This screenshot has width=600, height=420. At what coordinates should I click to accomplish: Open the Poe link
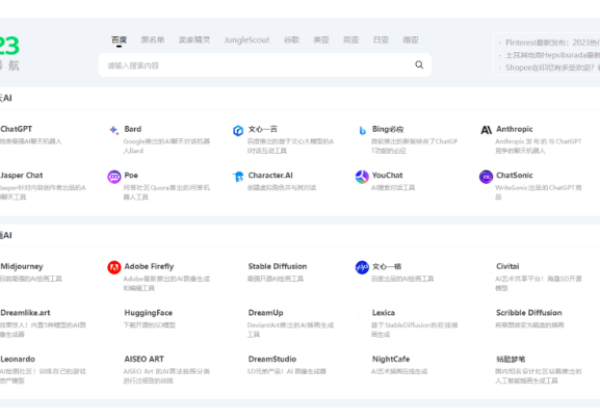[x=131, y=175]
